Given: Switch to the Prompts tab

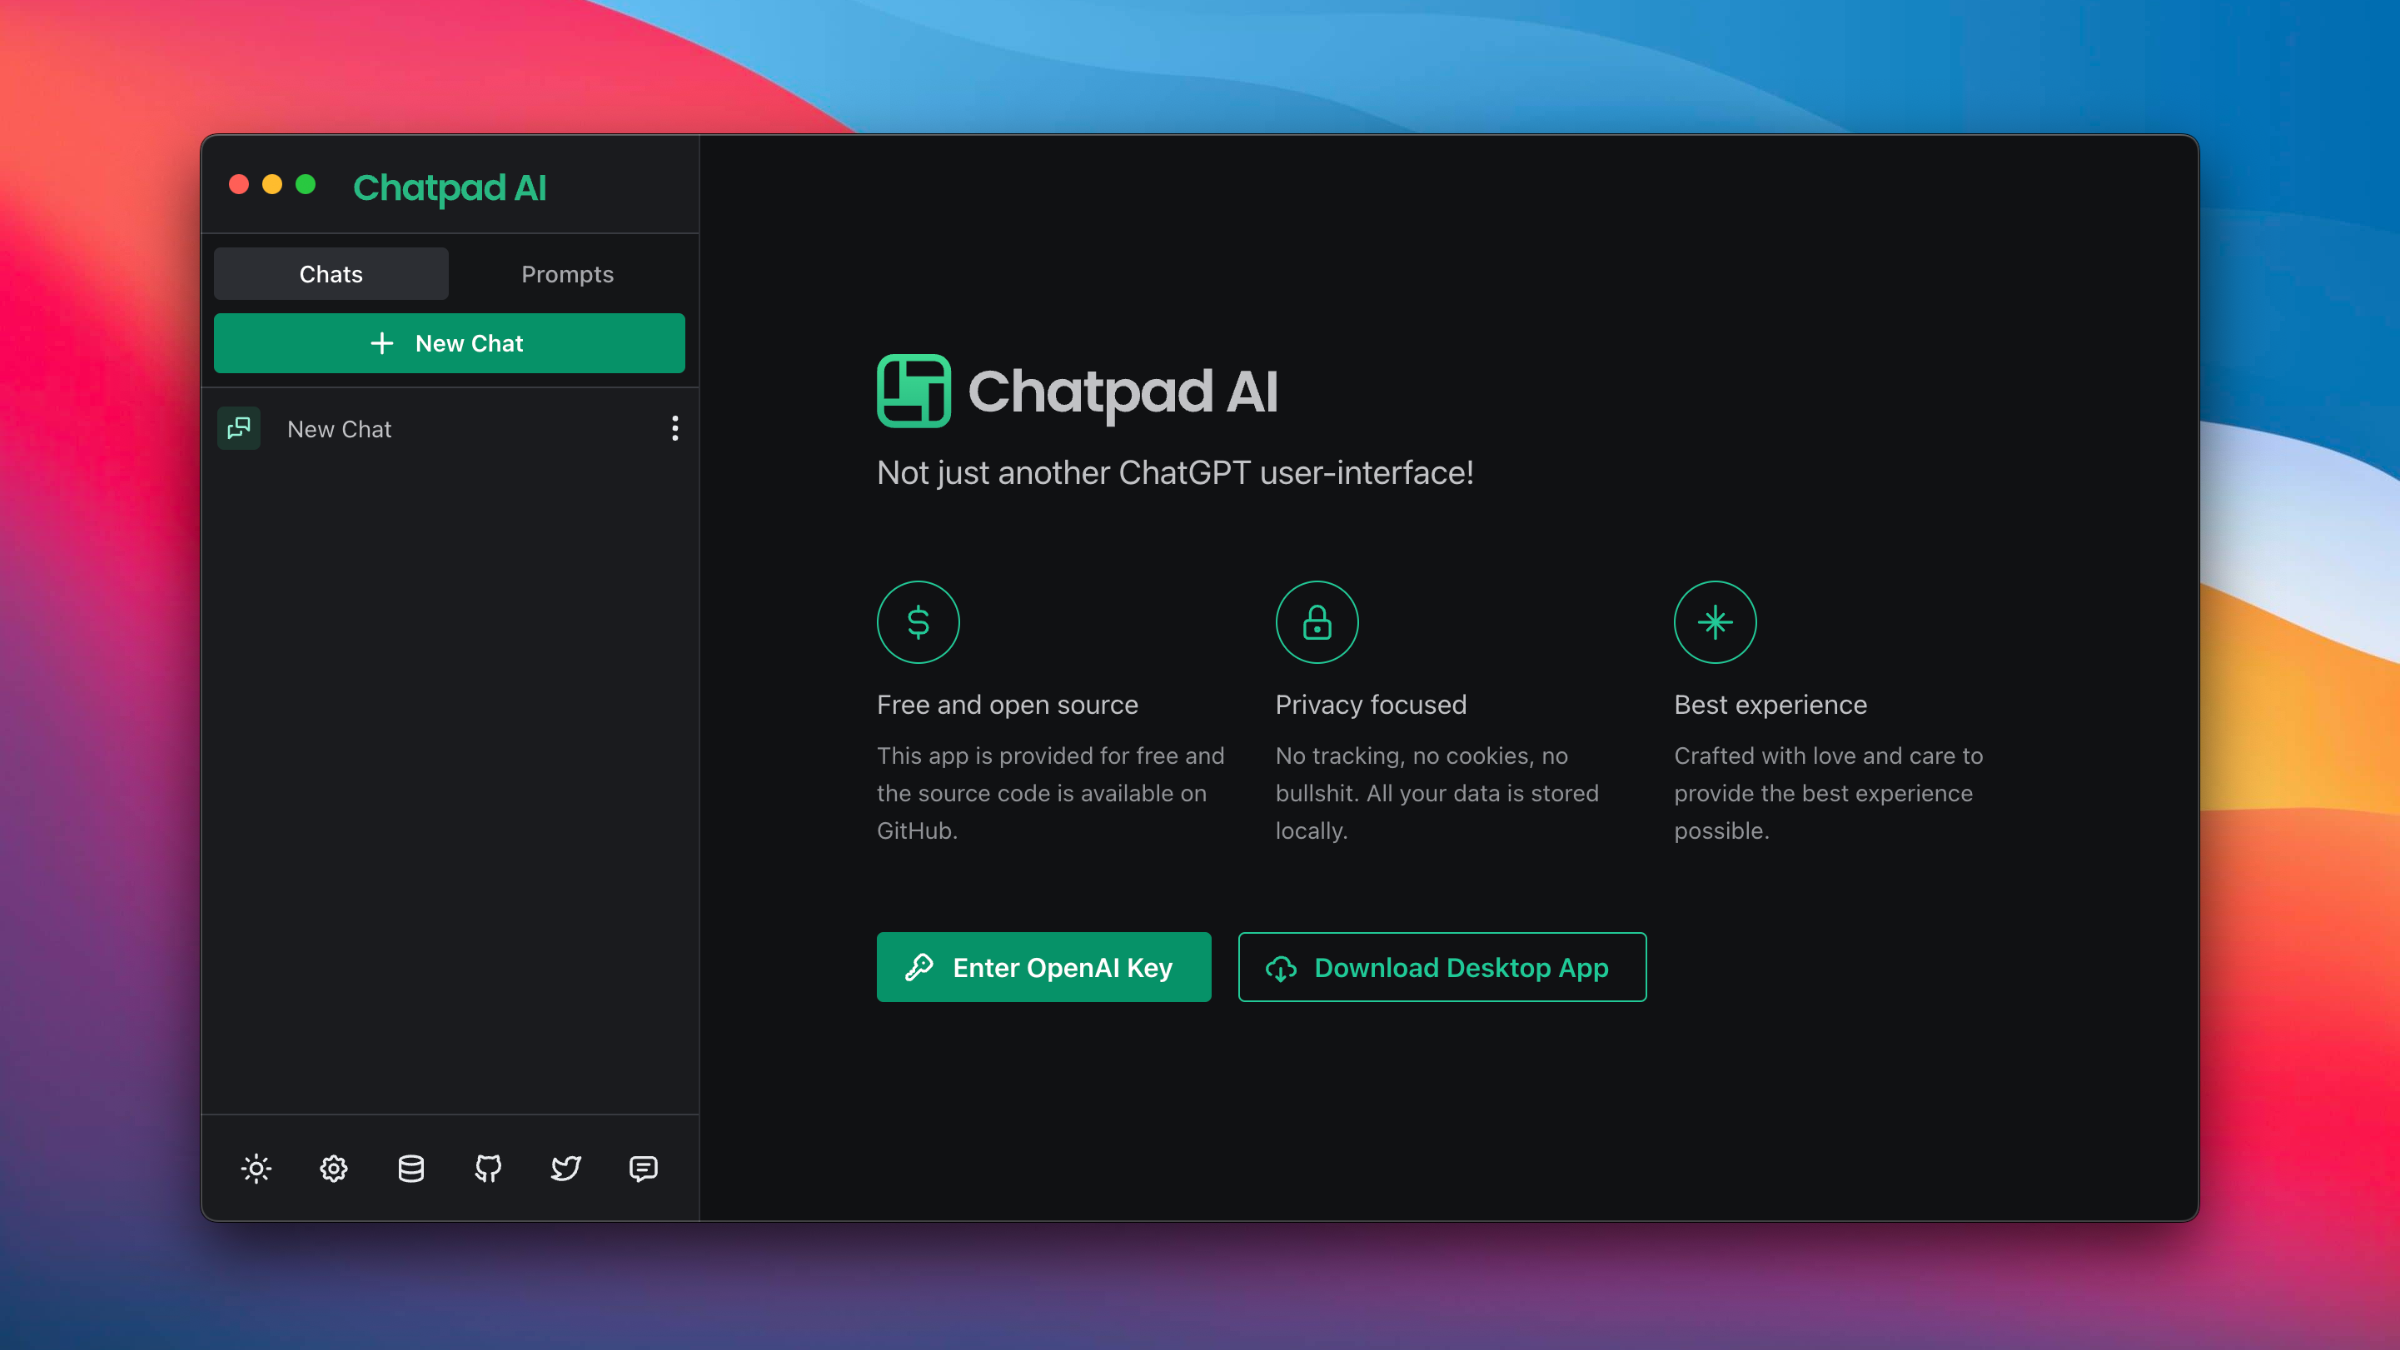Looking at the screenshot, I should [x=567, y=274].
